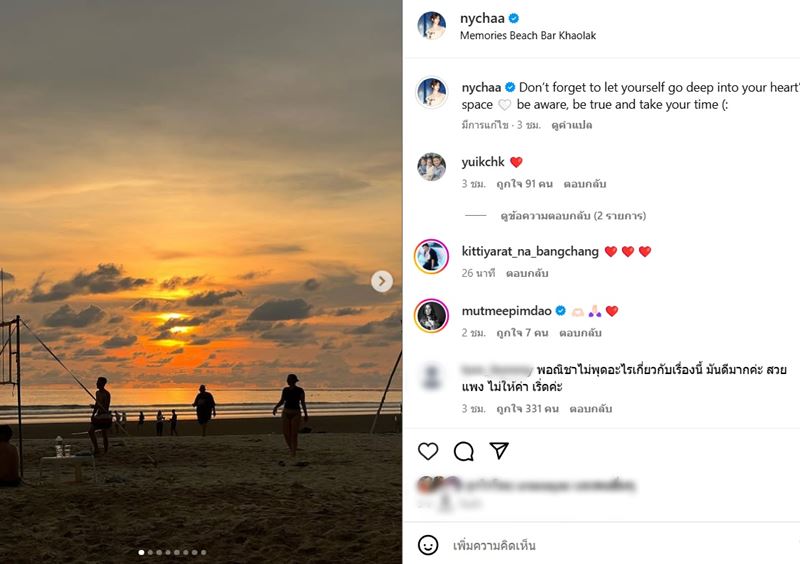Open nychaa username in post header
The width and height of the screenshot is (800, 564).
481,18
